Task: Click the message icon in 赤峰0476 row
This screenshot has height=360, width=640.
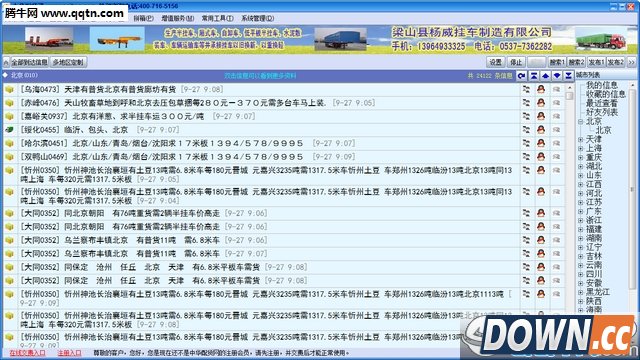Action: (556, 103)
